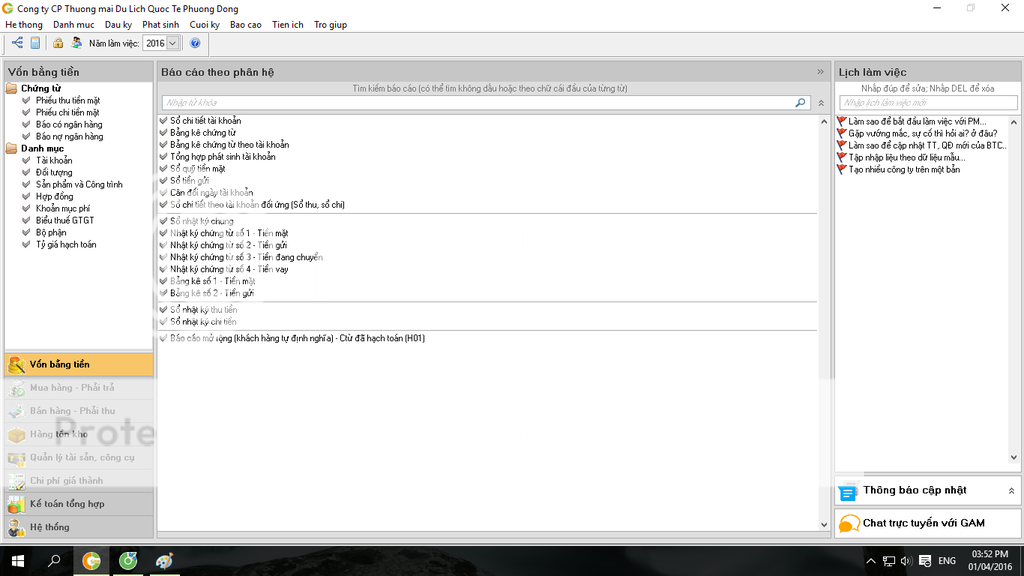Collapse the Thông báo cập nhật panel
The height and width of the screenshot is (576, 1024).
1011,491
